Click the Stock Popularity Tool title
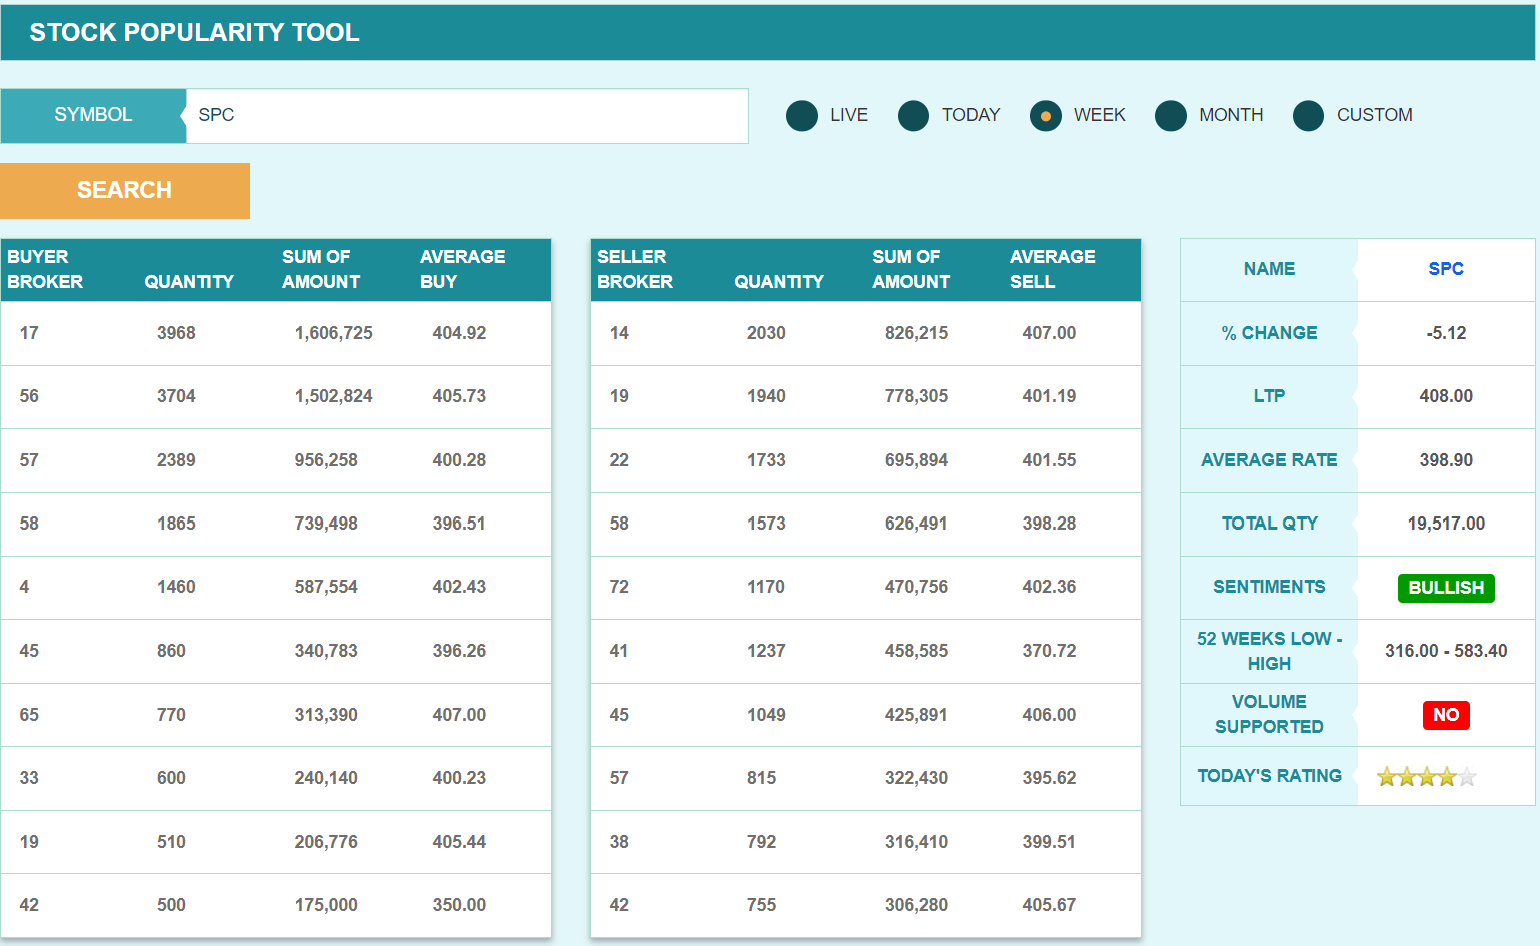Screen dimensions: 1540x946 [x=194, y=33]
